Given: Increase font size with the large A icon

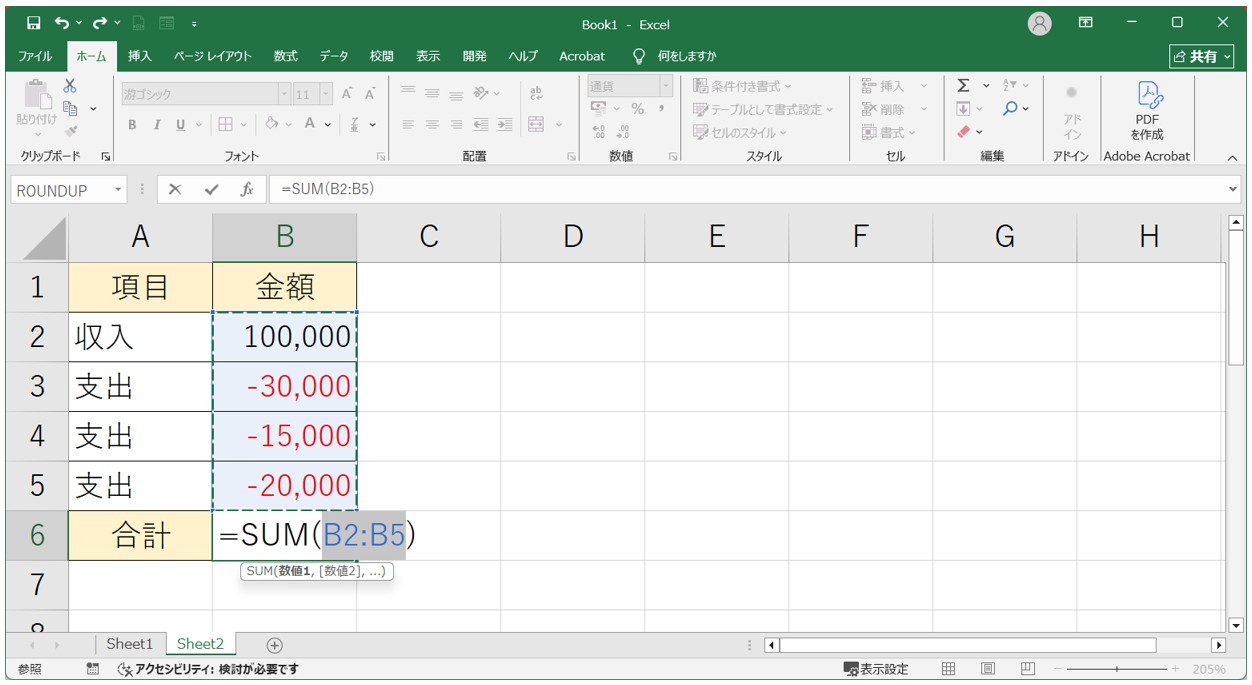Looking at the screenshot, I should pos(347,94).
